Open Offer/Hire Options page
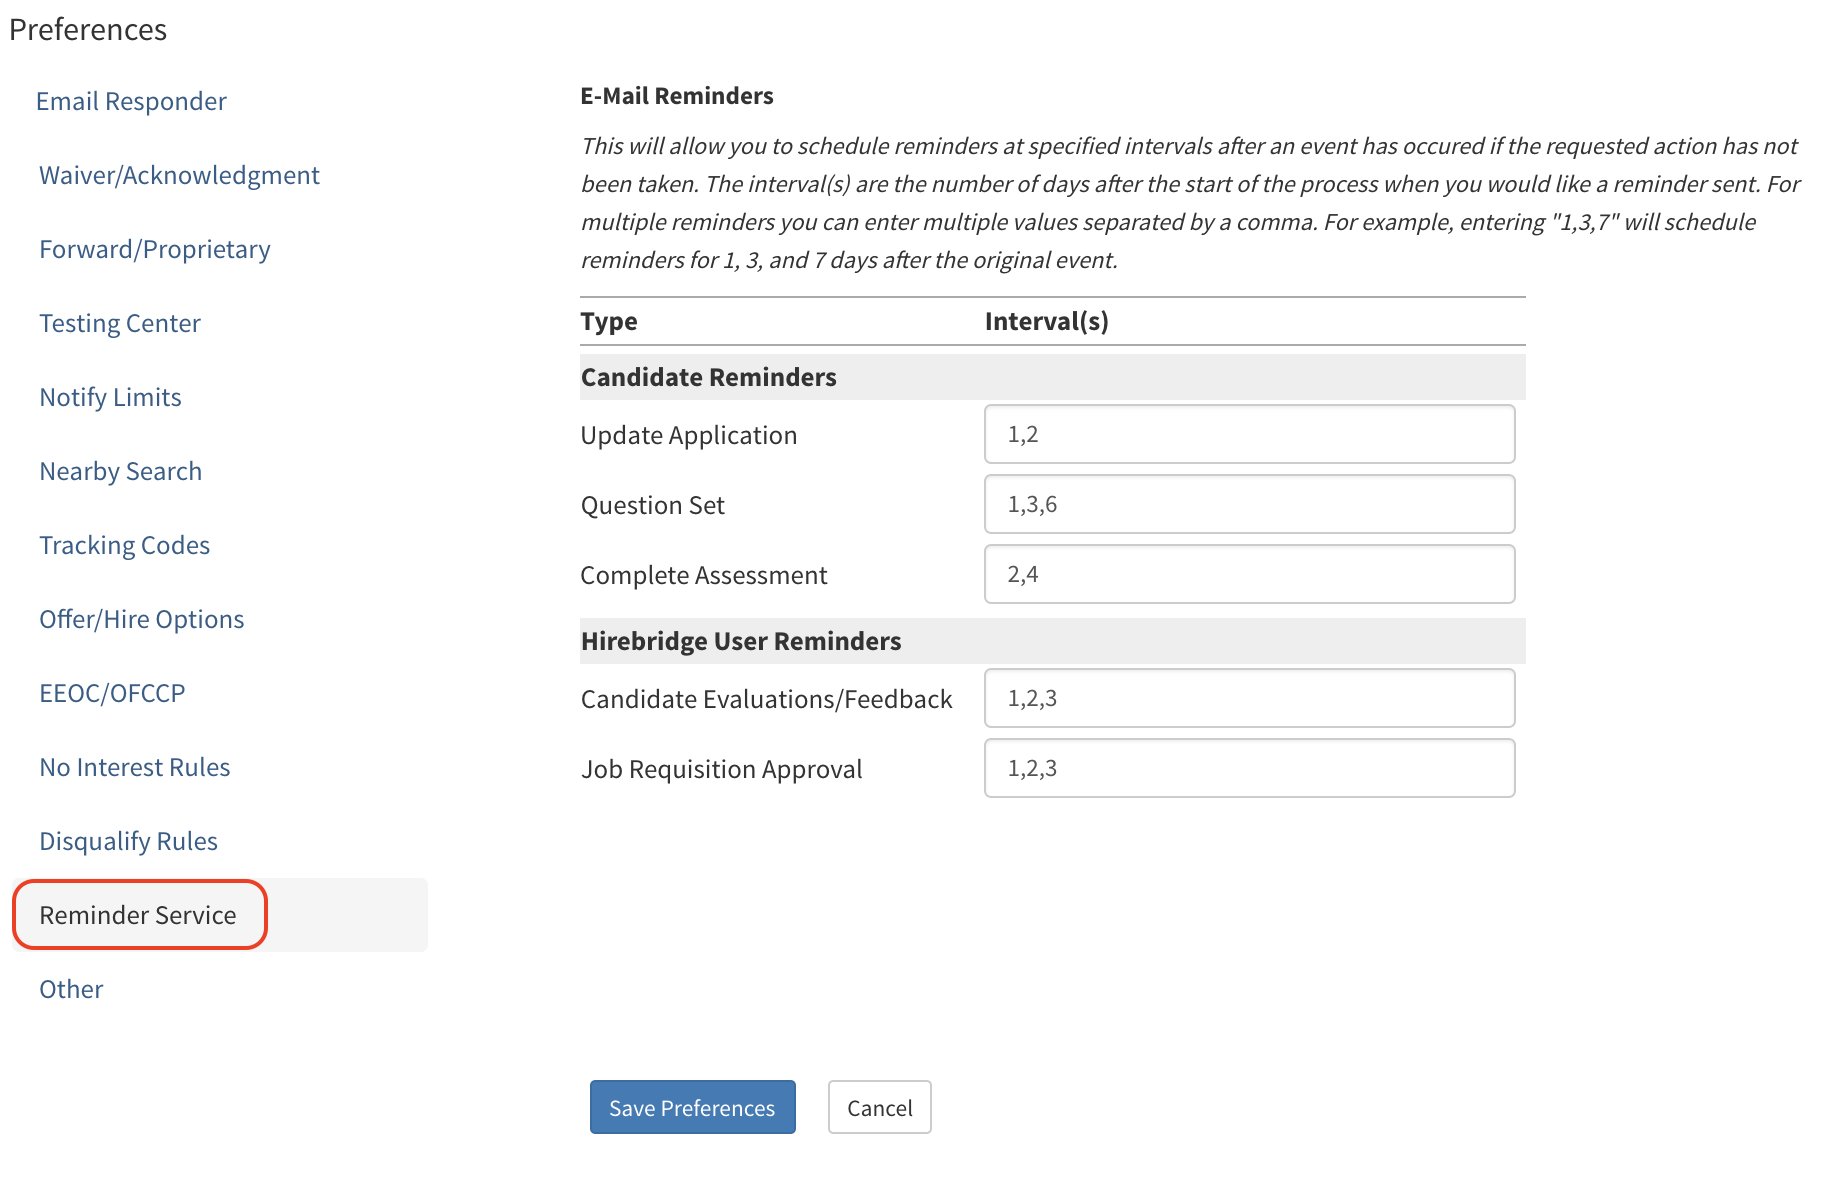The image size is (1842, 1188). [141, 619]
